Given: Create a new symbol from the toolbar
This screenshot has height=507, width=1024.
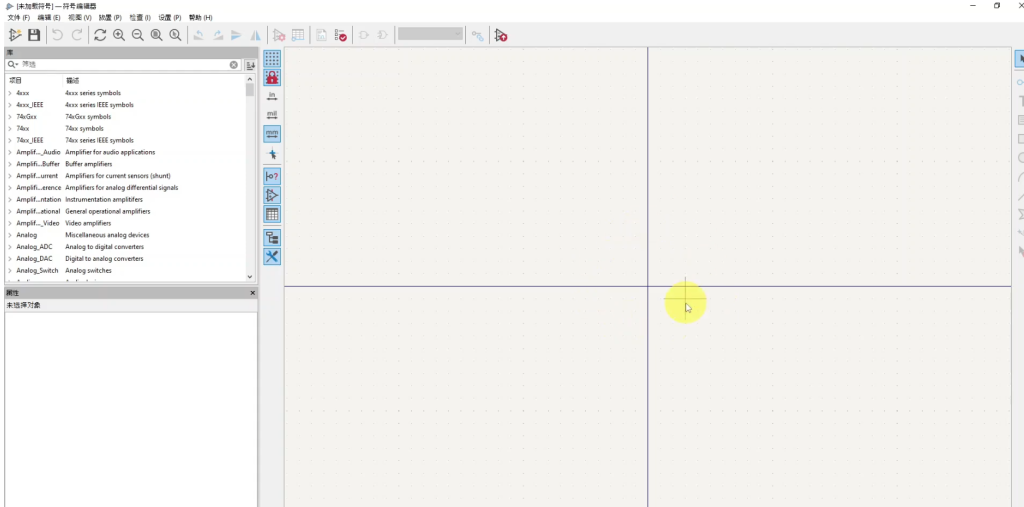Looking at the screenshot, I should (x=15, y=35).
